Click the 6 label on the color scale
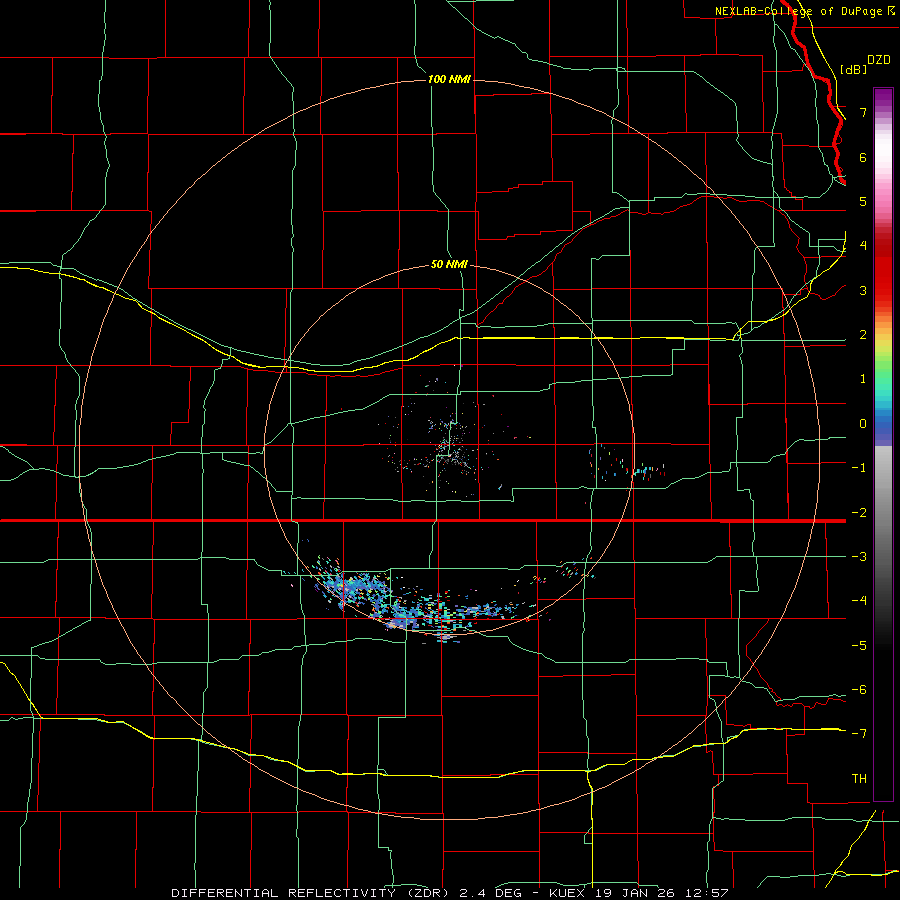 point(863,157)
